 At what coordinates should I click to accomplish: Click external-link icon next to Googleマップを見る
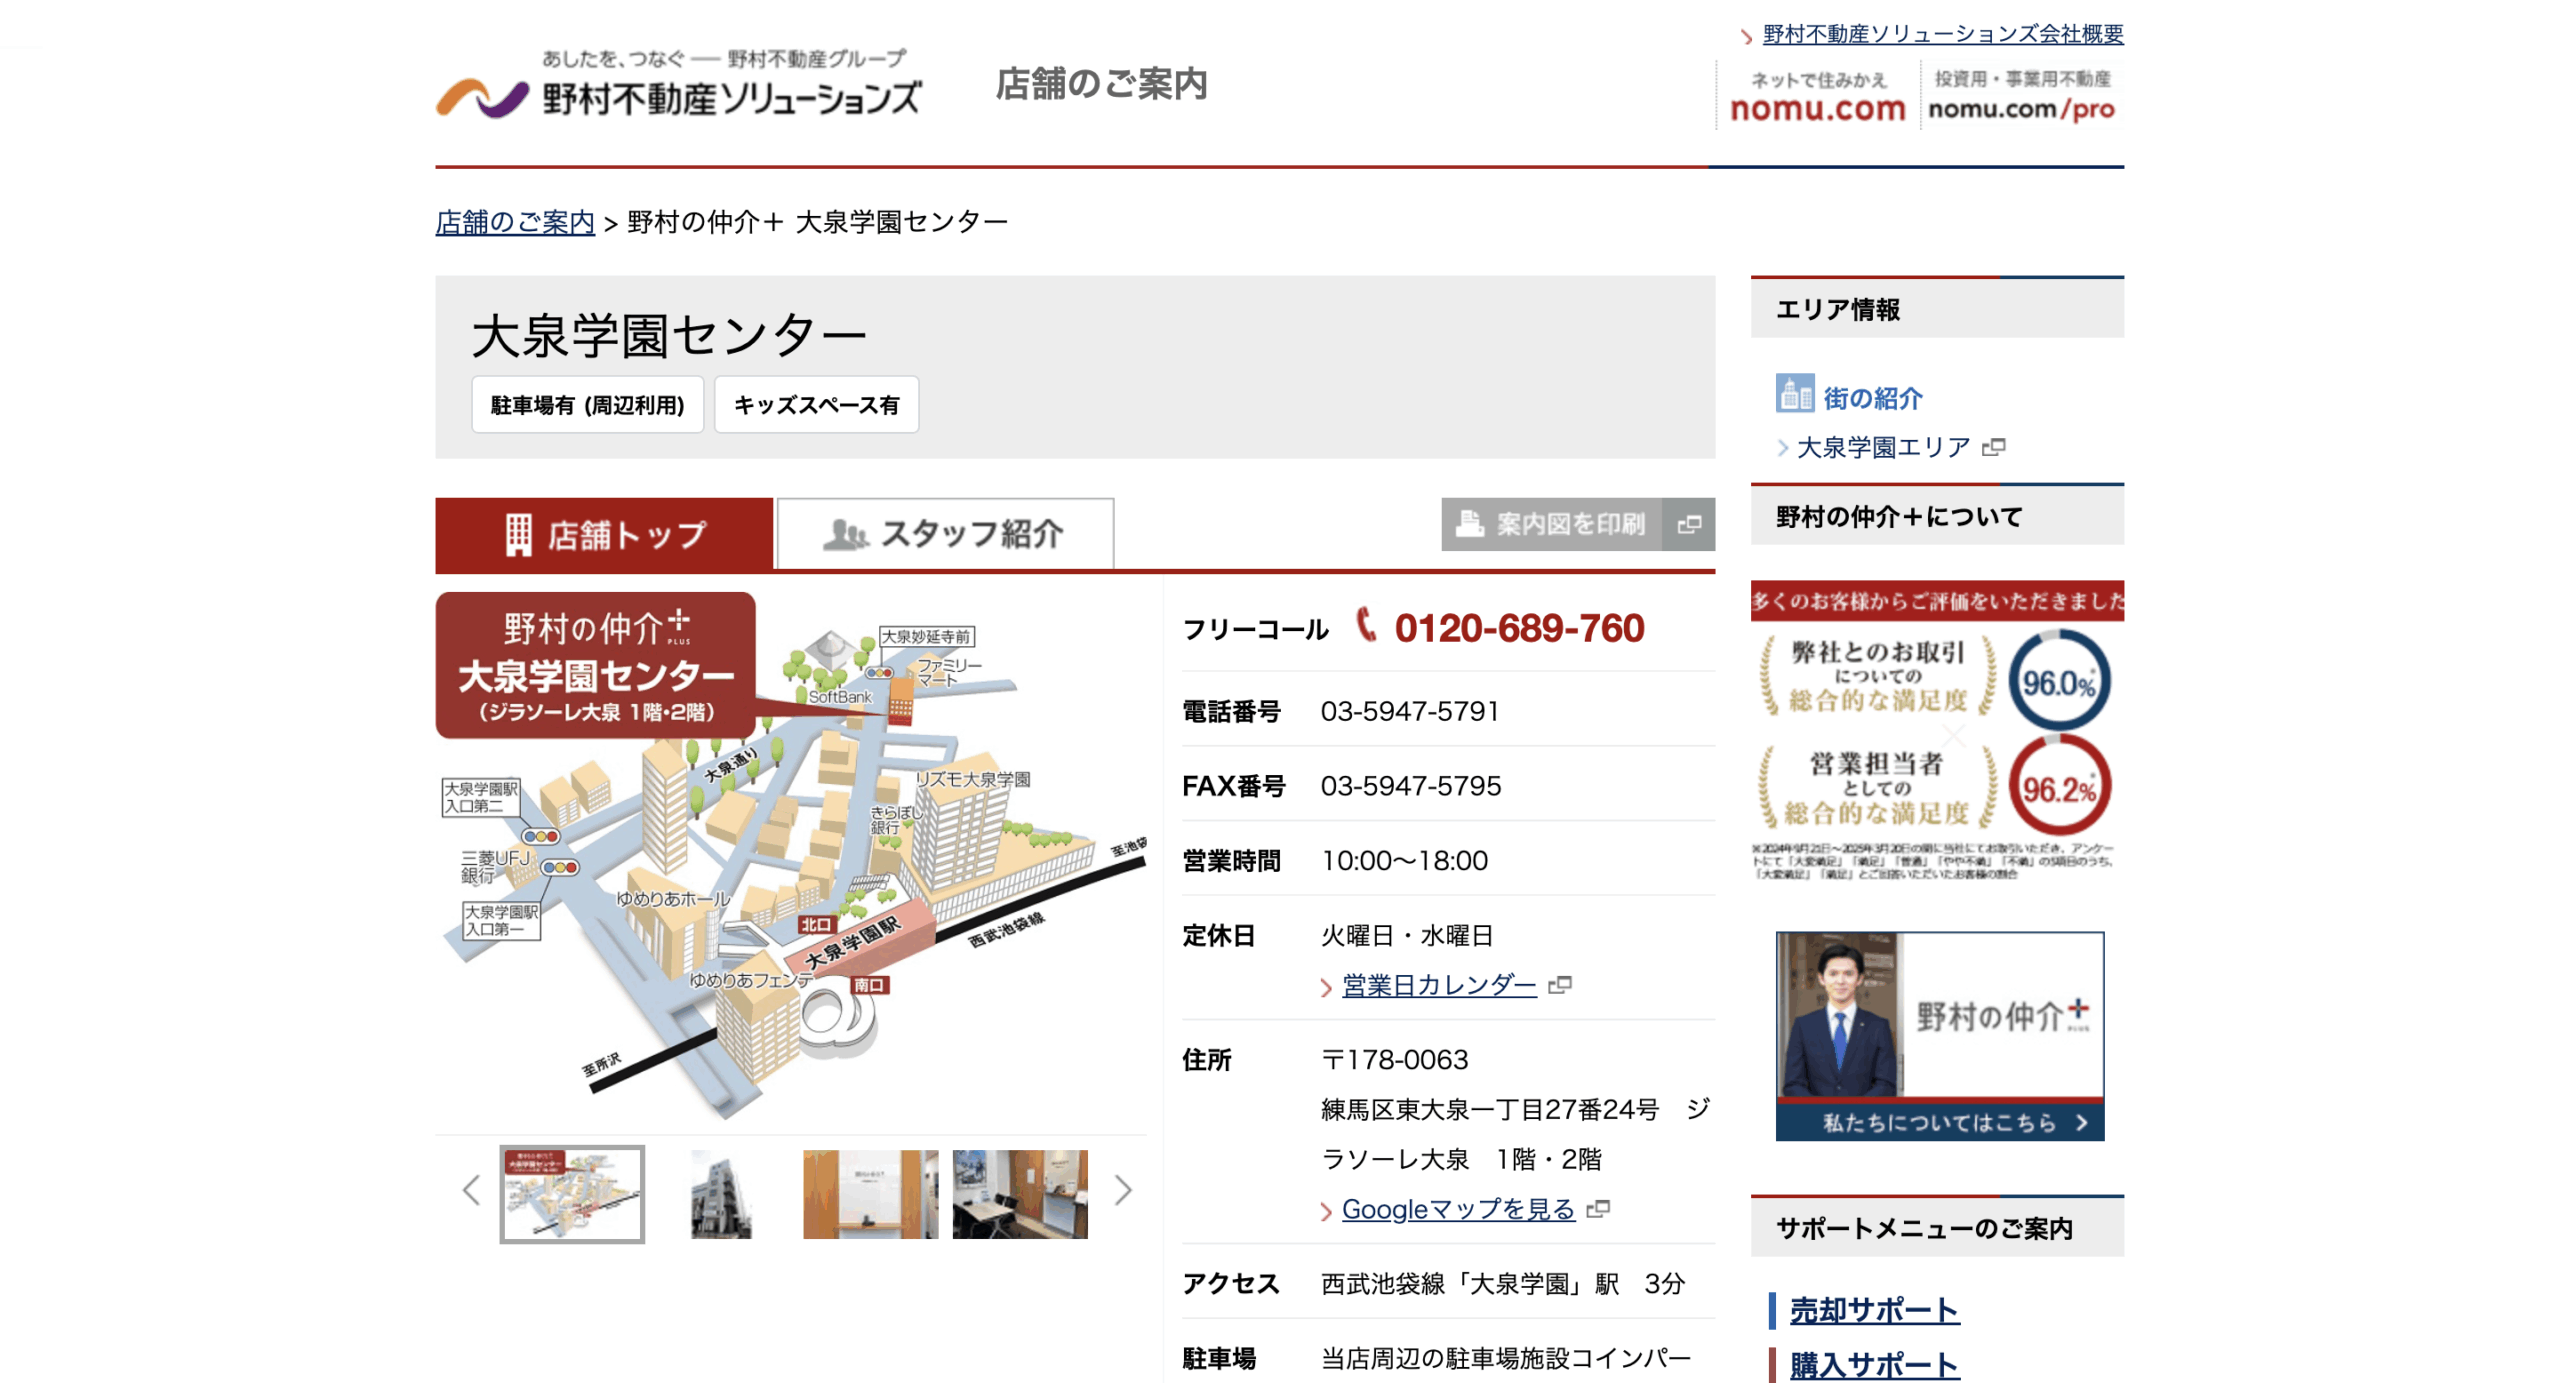point(1602,1210)
